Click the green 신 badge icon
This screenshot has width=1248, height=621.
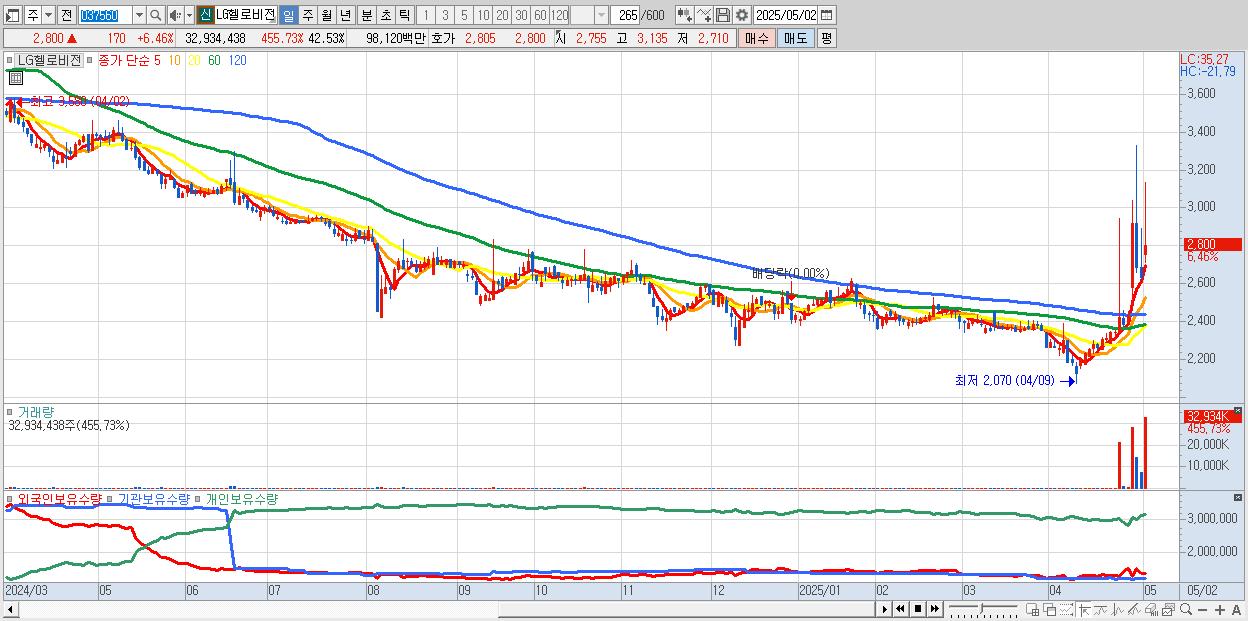[x=205, y=15]
